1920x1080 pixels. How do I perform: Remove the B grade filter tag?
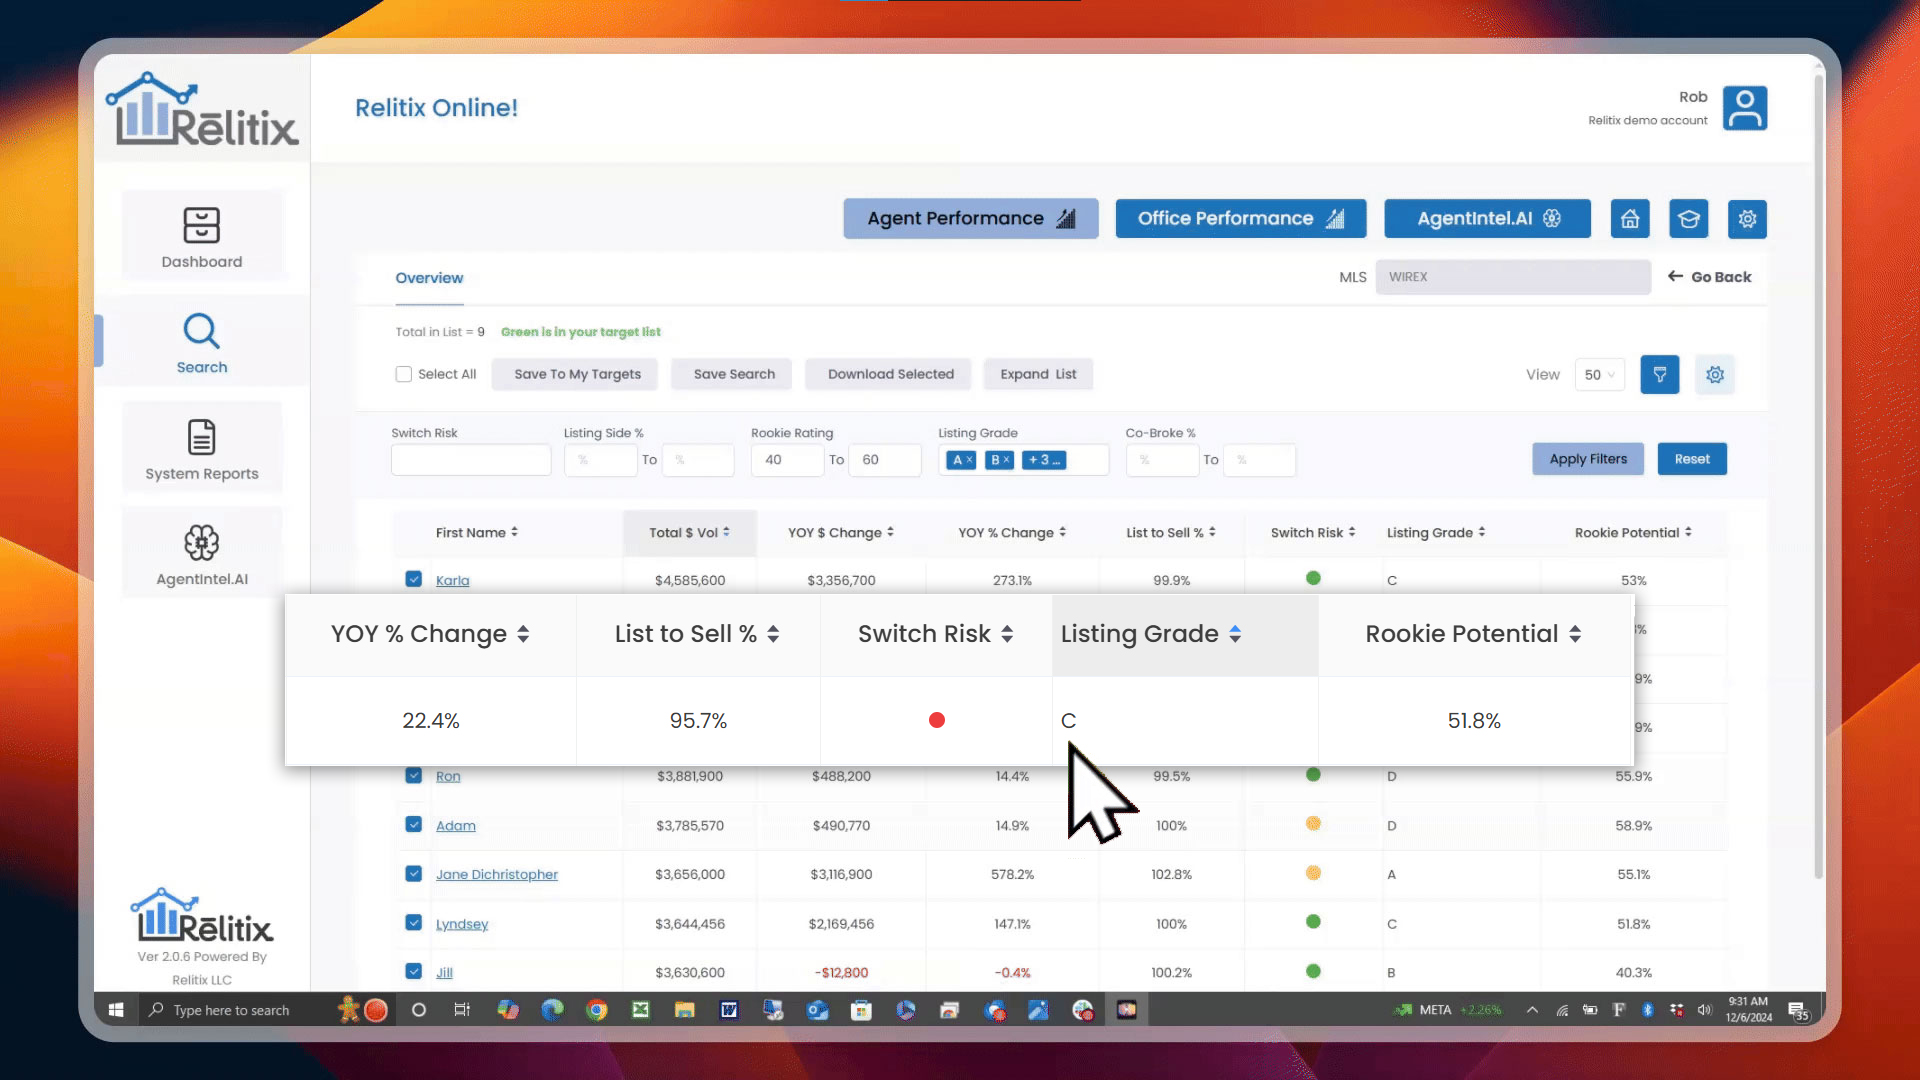pos(1006,460)
